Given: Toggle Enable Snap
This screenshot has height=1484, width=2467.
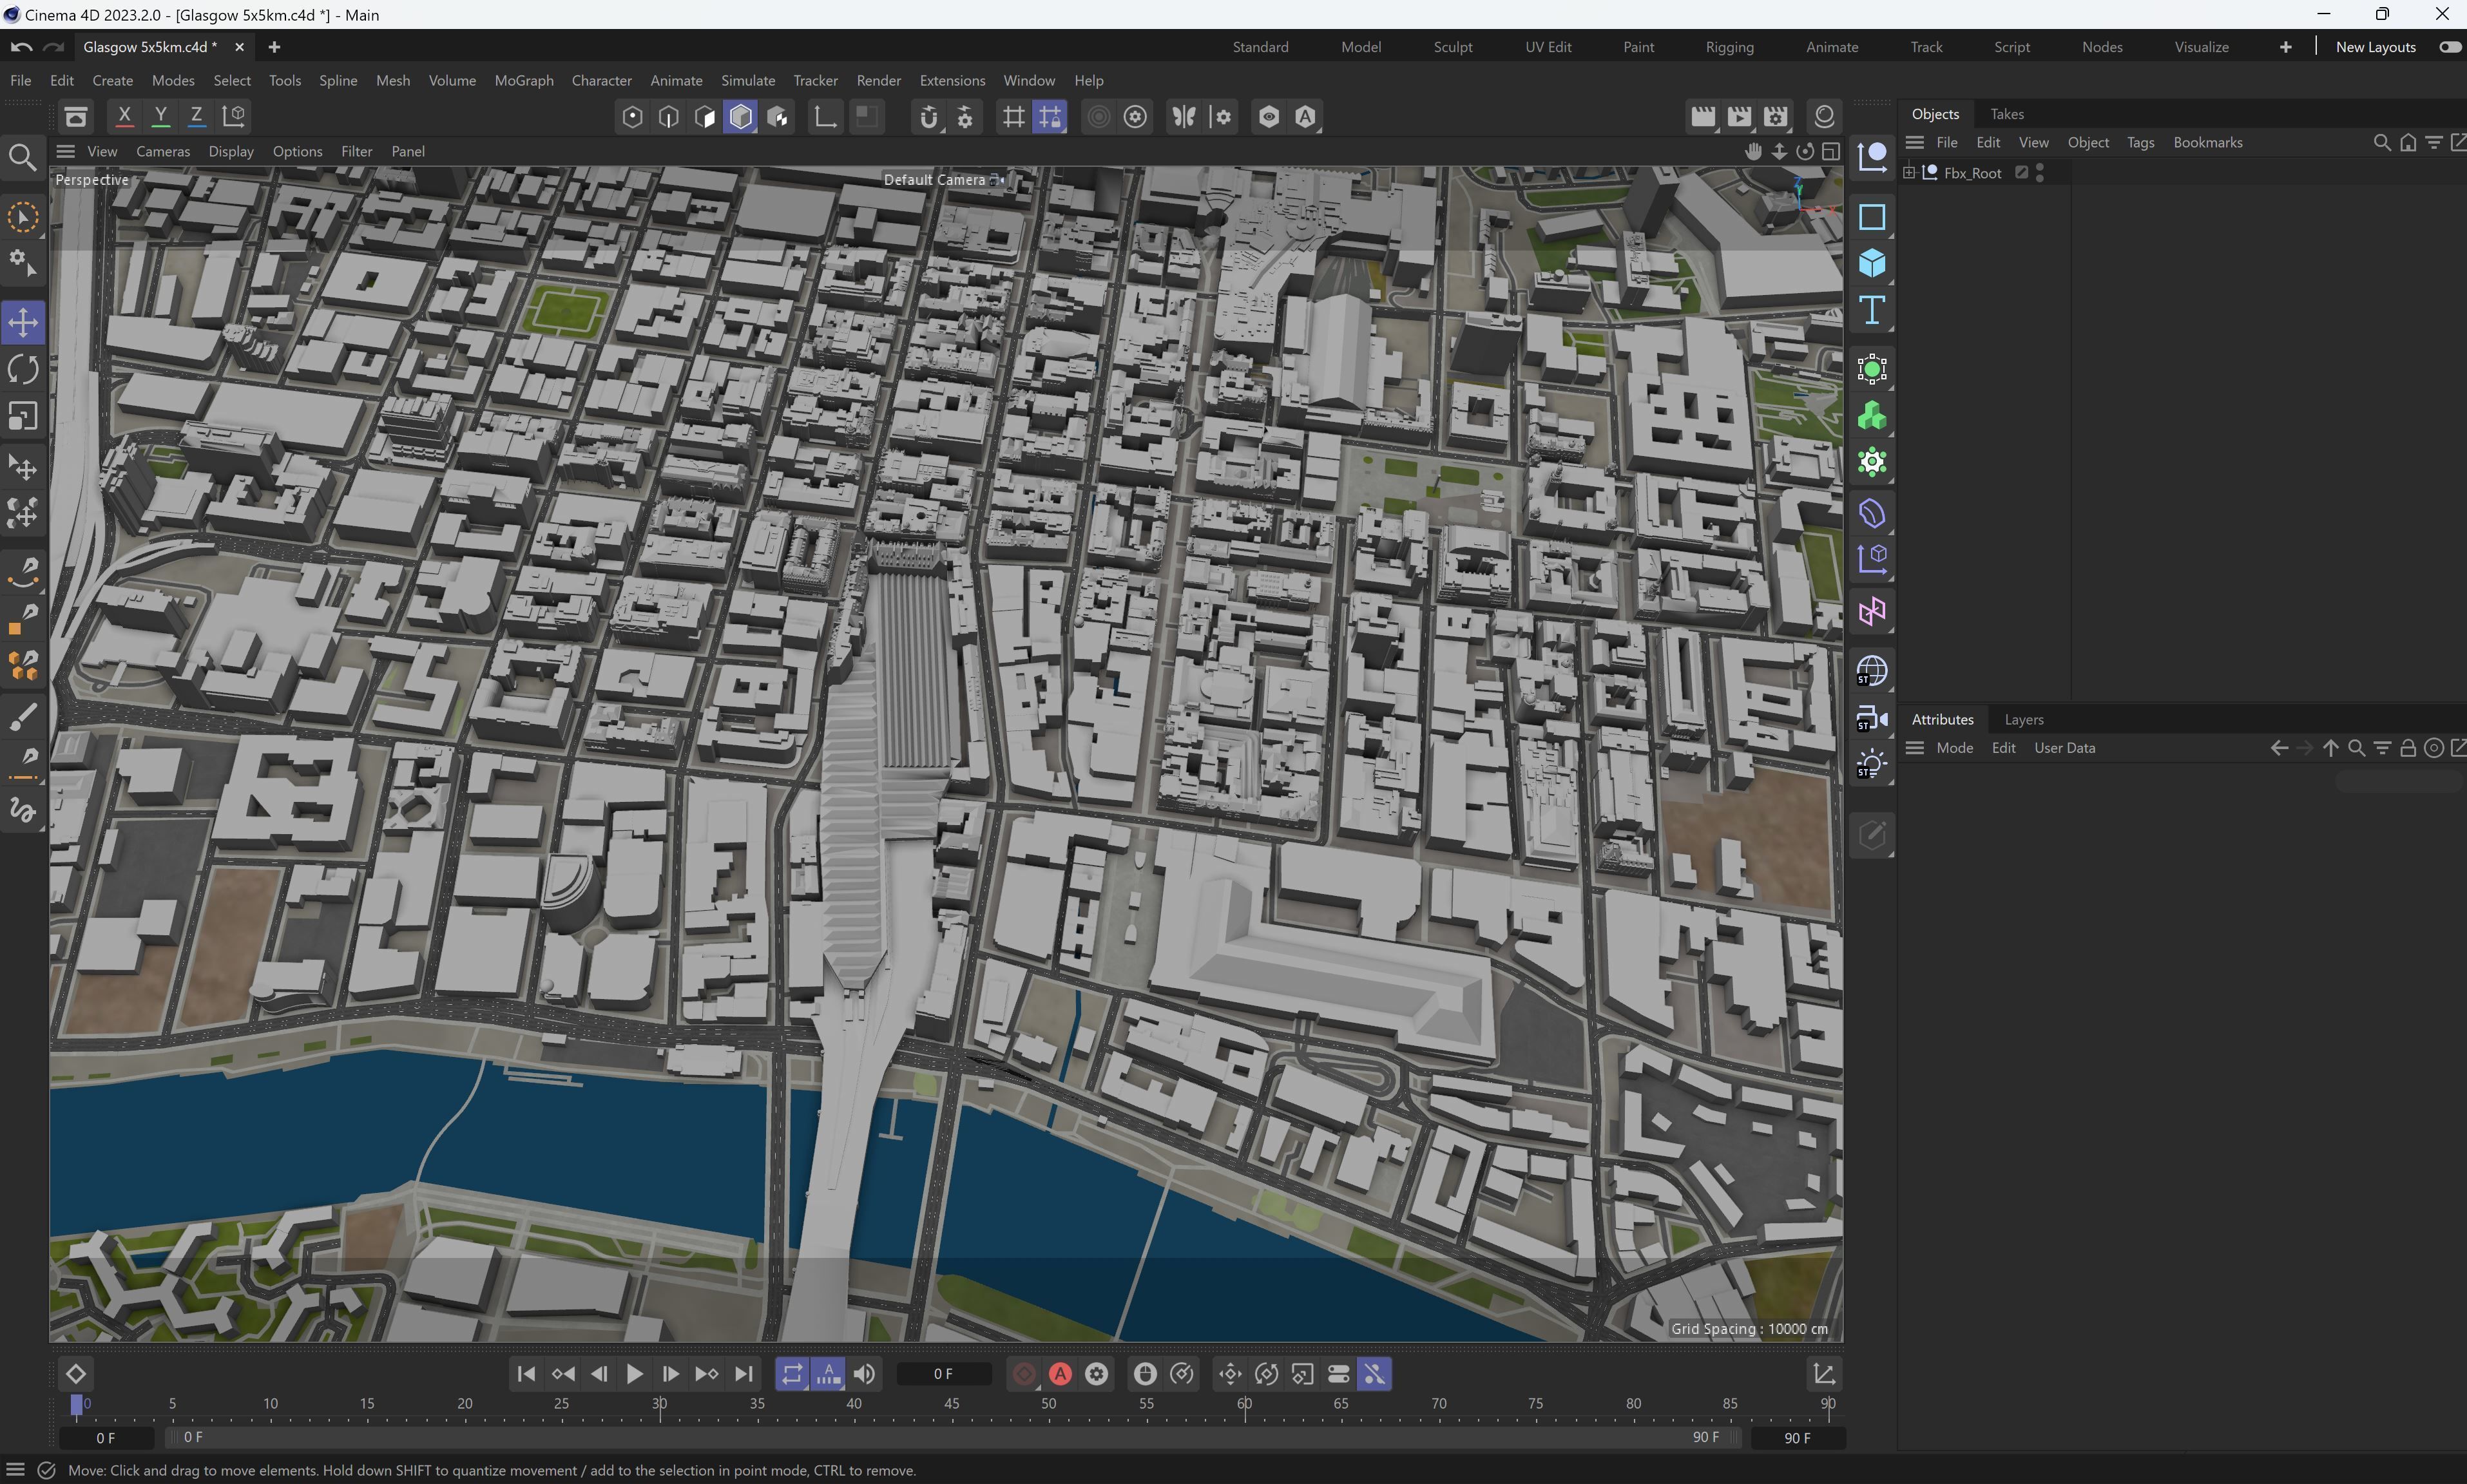Looking at the screenshot, I should pos(929,117).
